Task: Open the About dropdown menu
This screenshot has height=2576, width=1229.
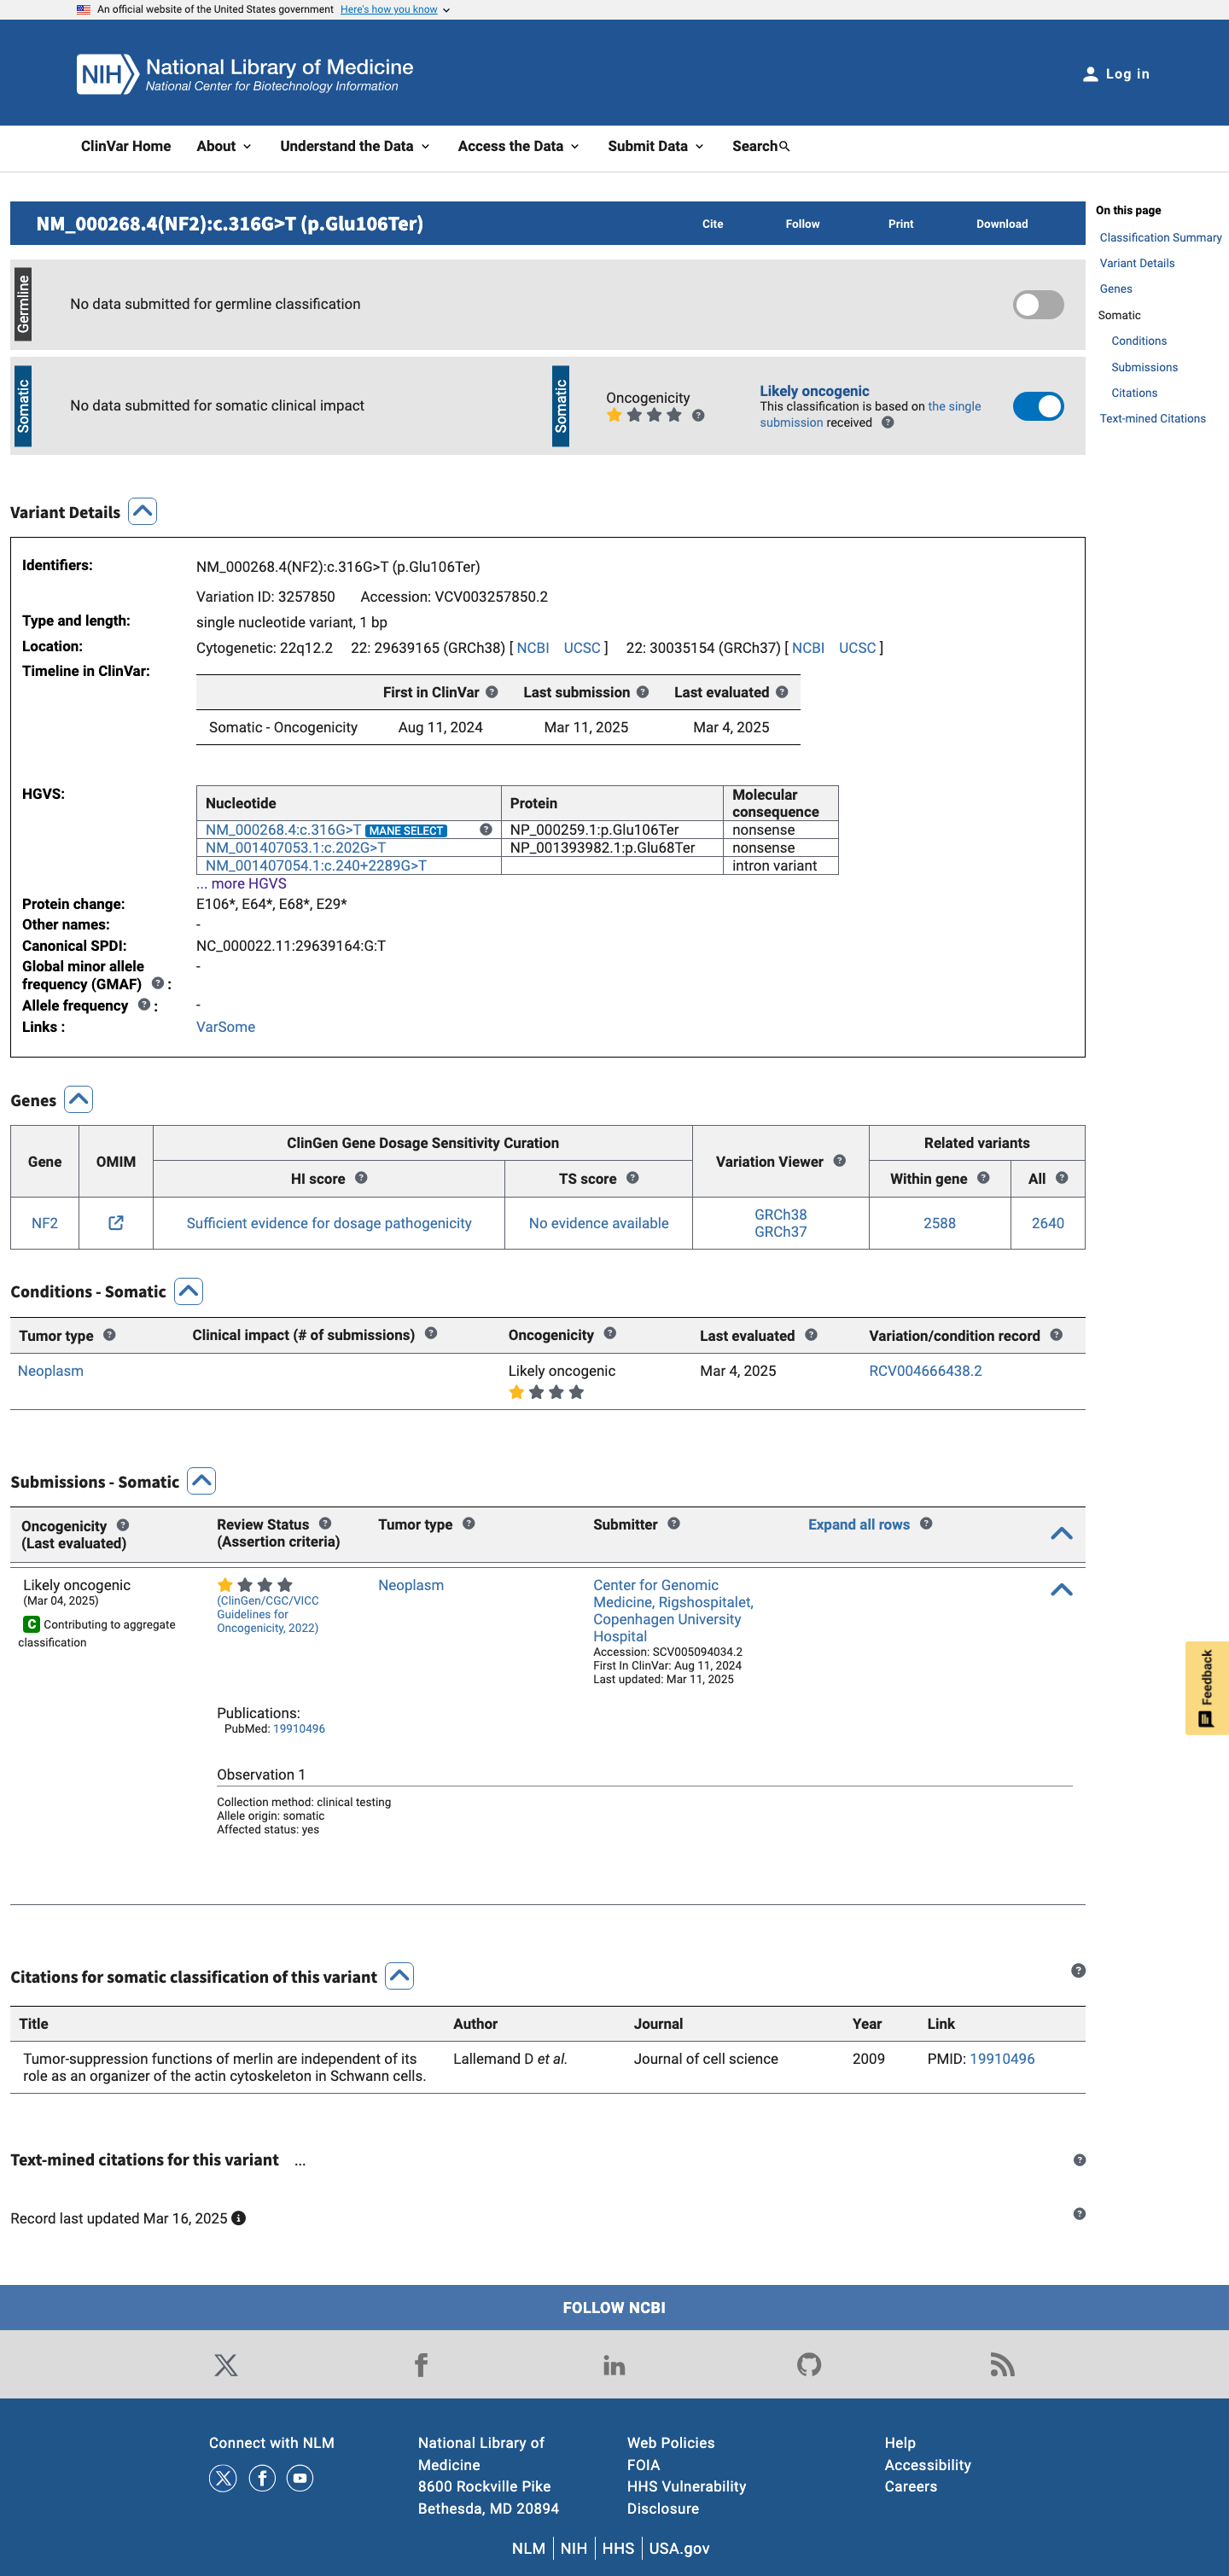Action: coord(224,146)
